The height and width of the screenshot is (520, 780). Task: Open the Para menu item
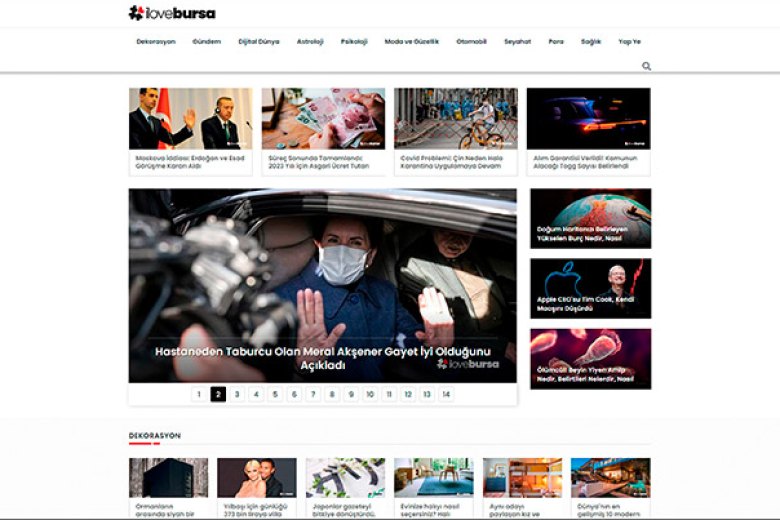pos(556,42)
